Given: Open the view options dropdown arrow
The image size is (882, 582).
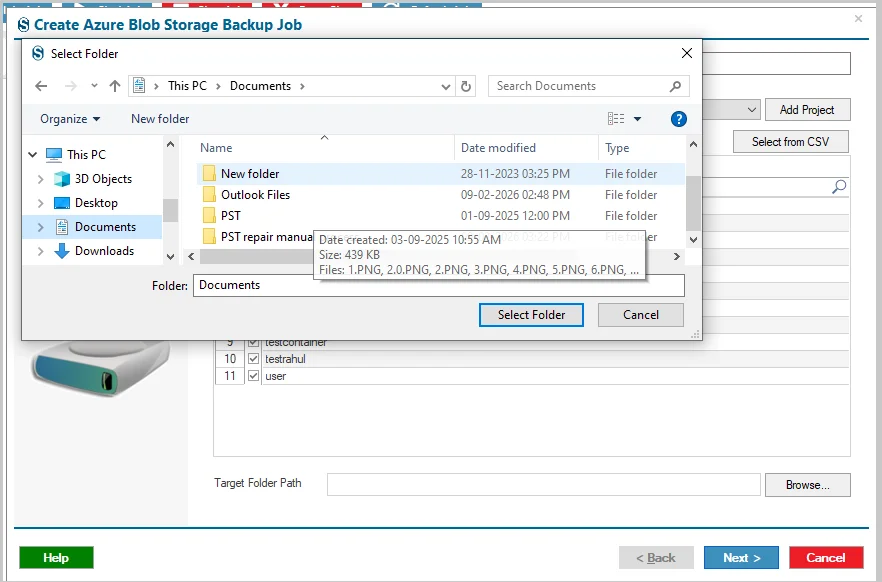Looking at the screenshot, I should tap(637, 119).
